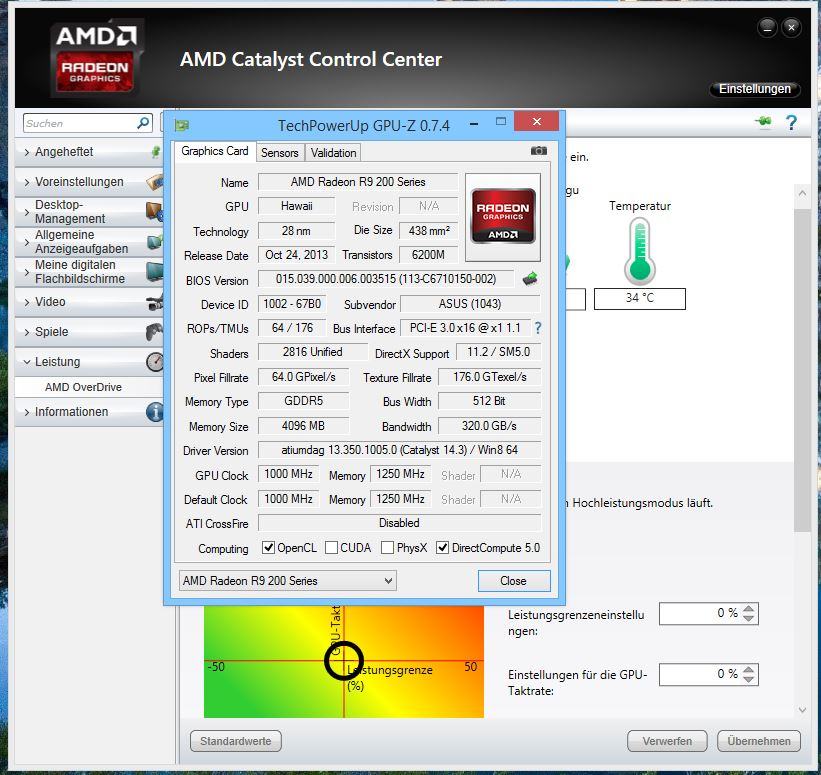Click the Subvendor ASUS (1043) field

470,304
